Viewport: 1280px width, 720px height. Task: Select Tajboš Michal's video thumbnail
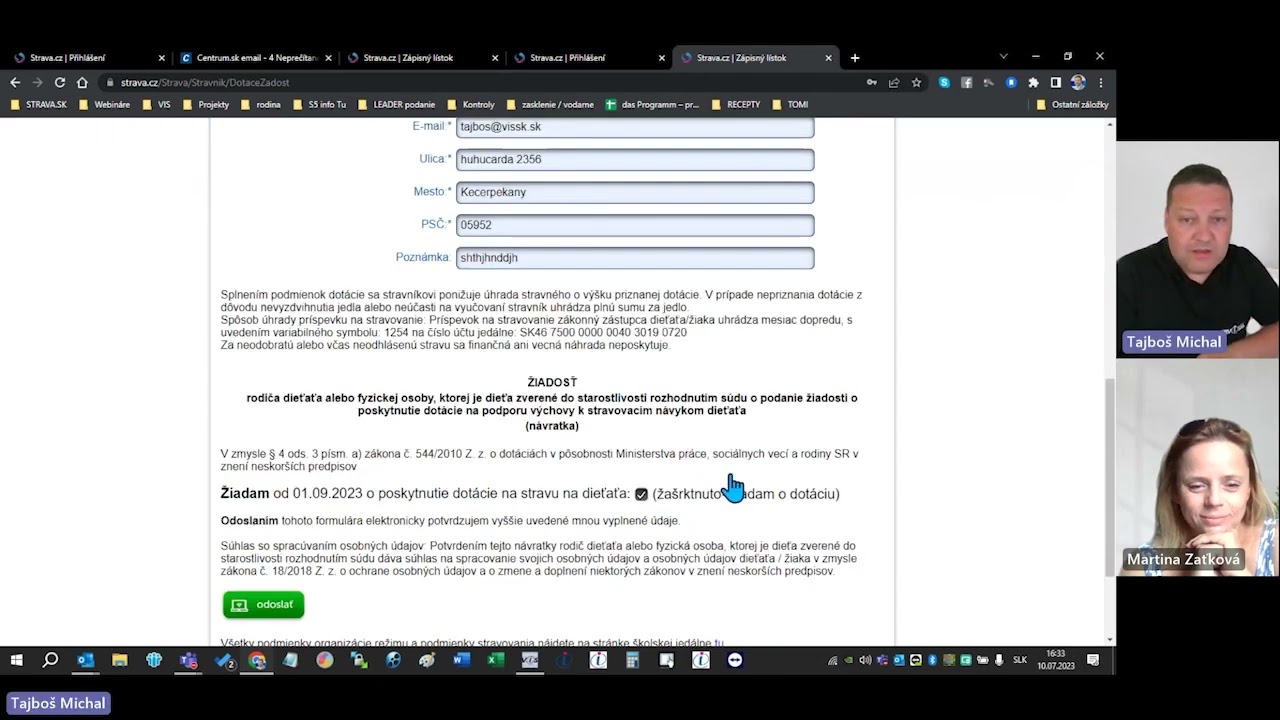click(1198, 249)
